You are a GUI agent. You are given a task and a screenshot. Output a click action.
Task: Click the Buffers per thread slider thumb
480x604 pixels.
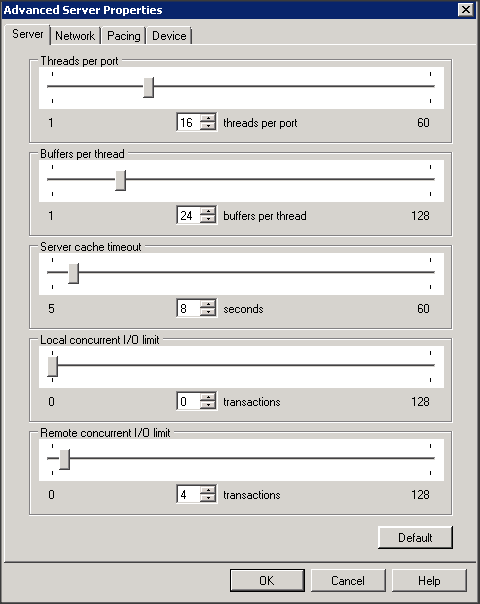pyautogui.click(x=121, y=180)
